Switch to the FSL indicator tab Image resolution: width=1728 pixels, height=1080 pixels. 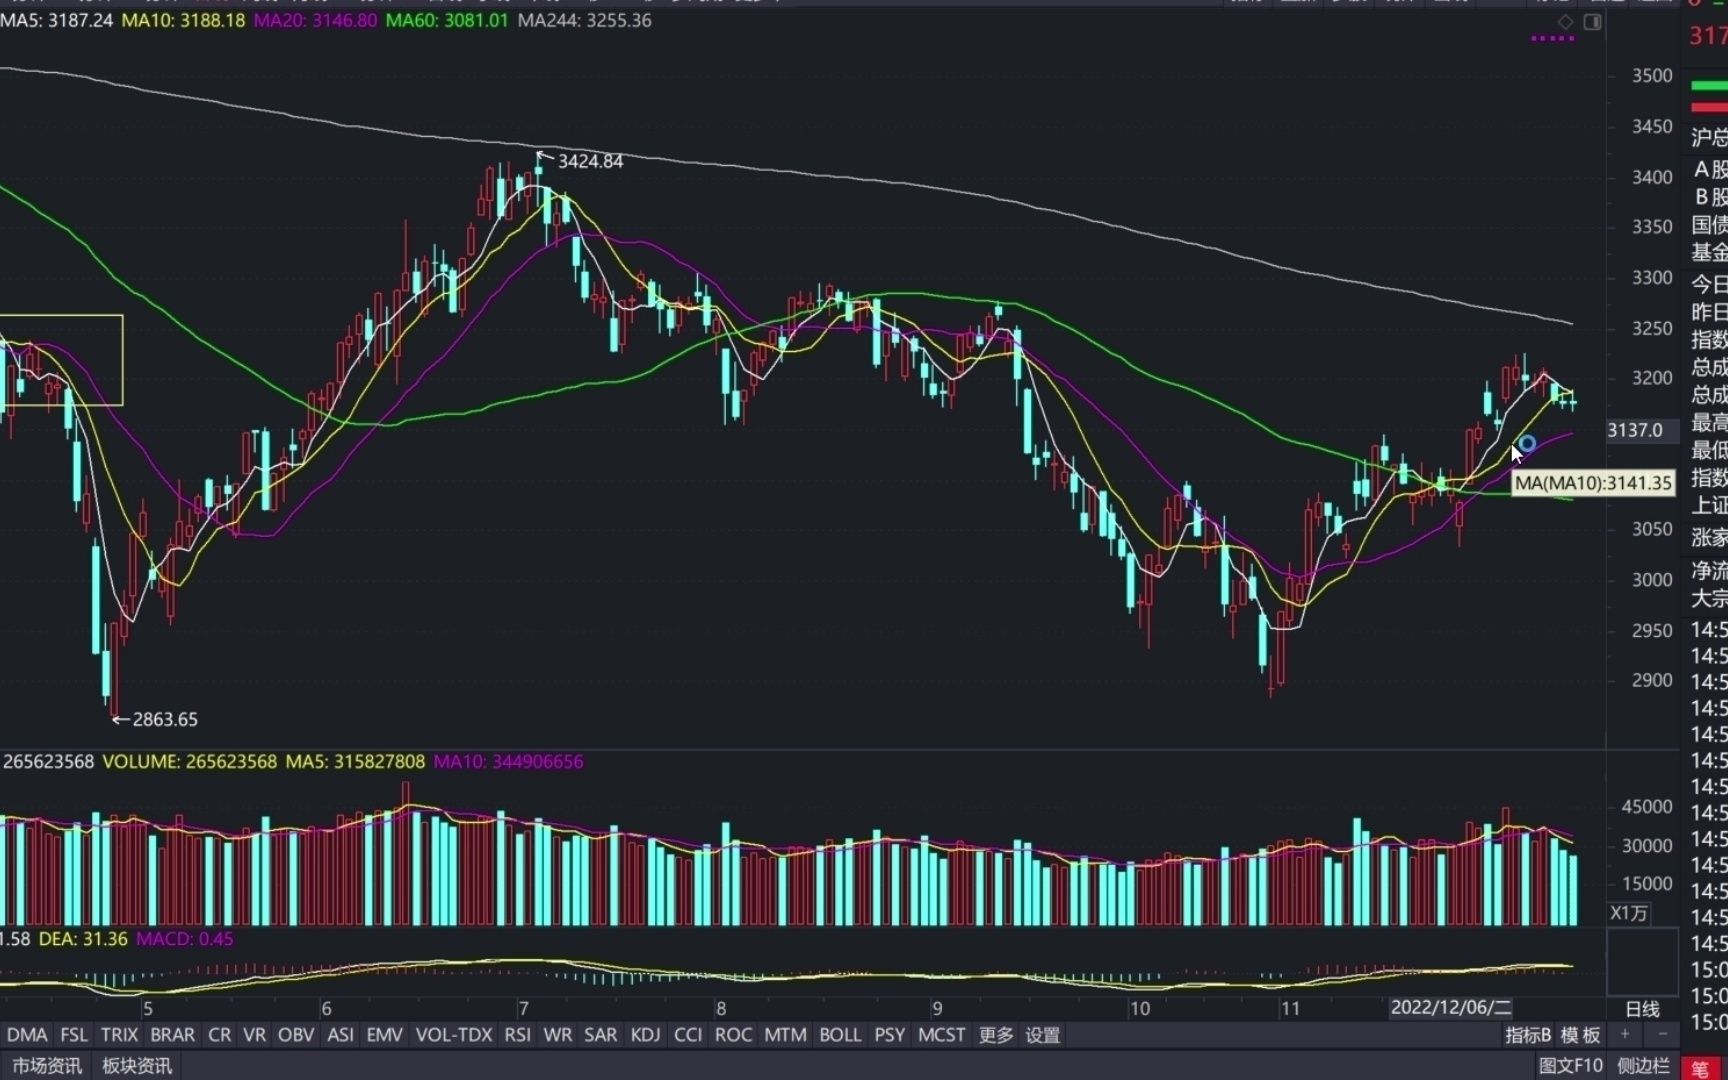click(74, 1035)
